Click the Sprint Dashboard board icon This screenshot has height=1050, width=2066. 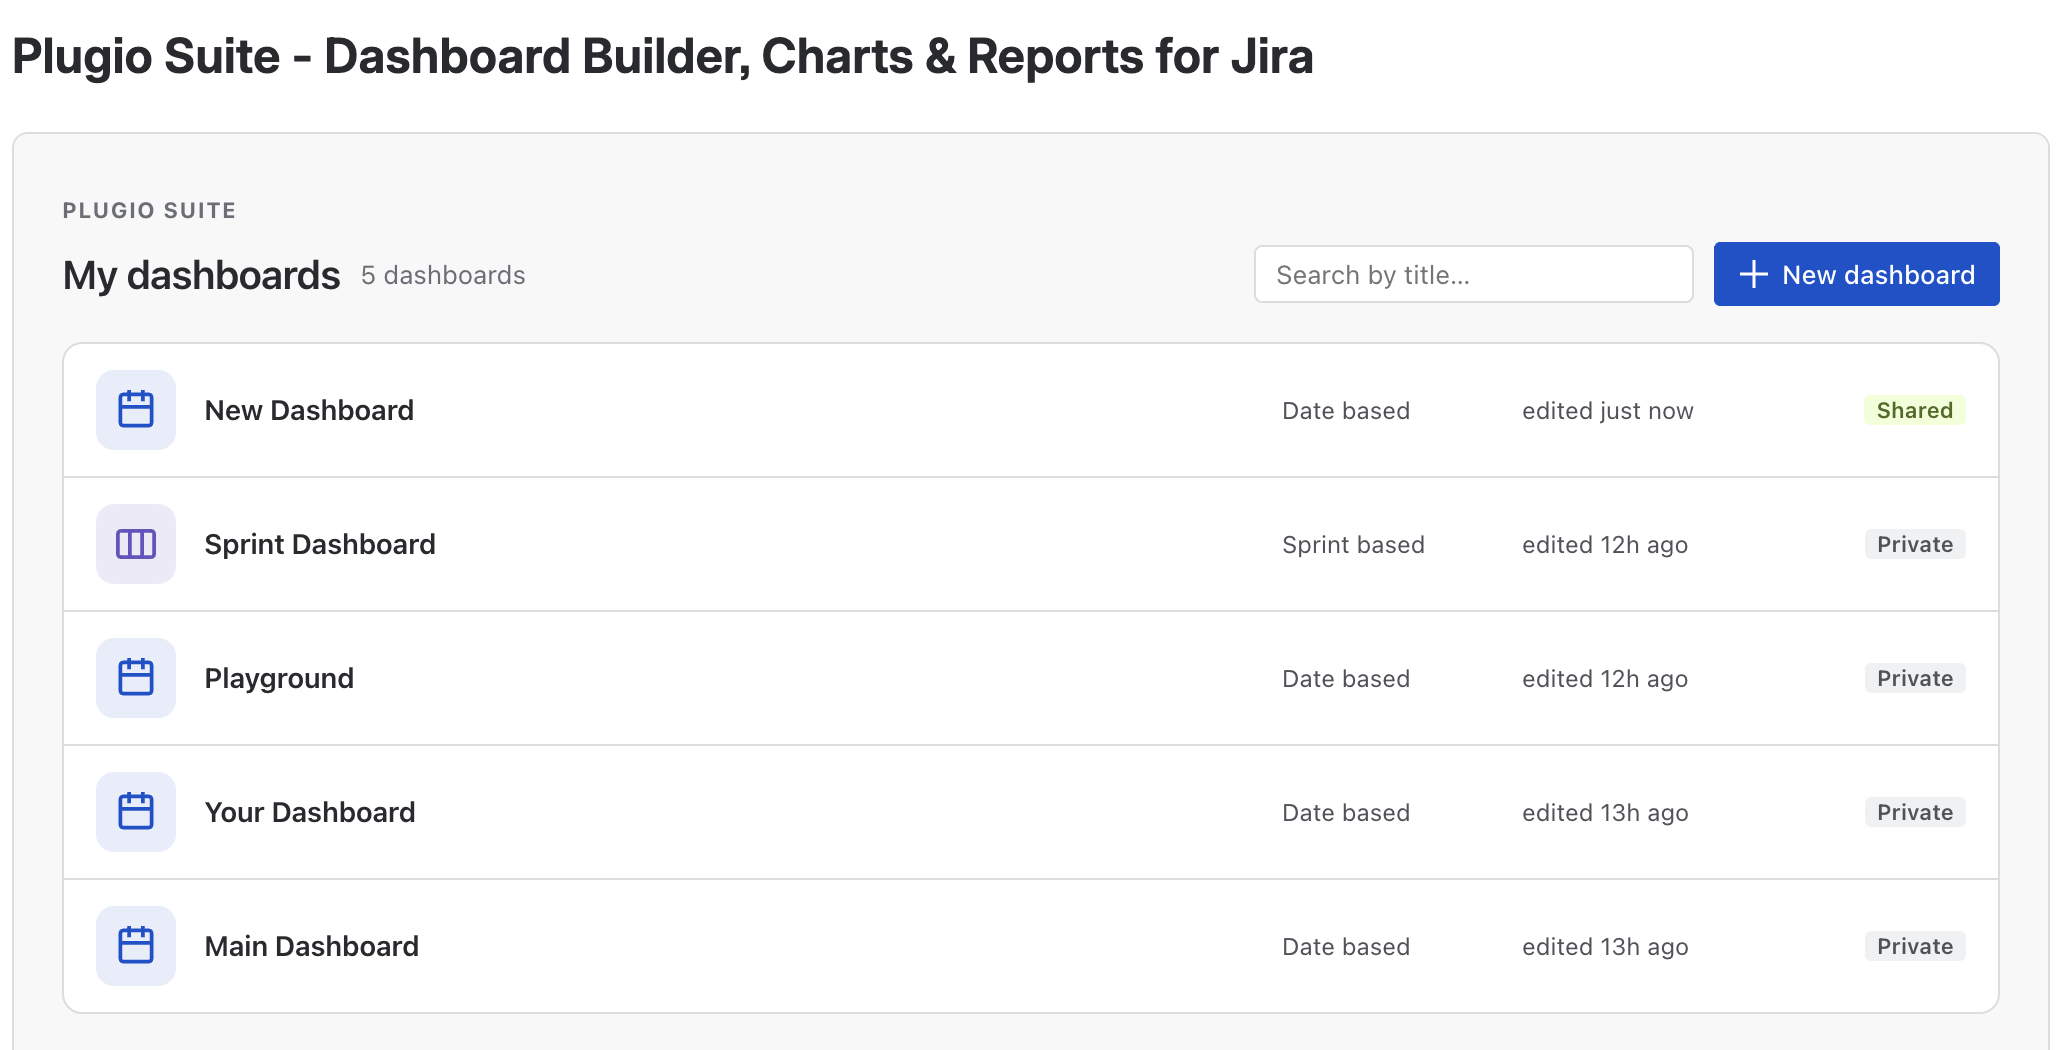click(136, 544)
